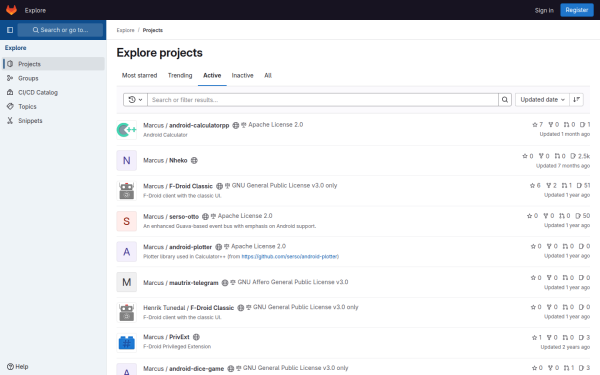Screen dimensions: 600x375
Task: Click the Marcus F-Droid Classic robot avatar
Action: coord(127,191)
